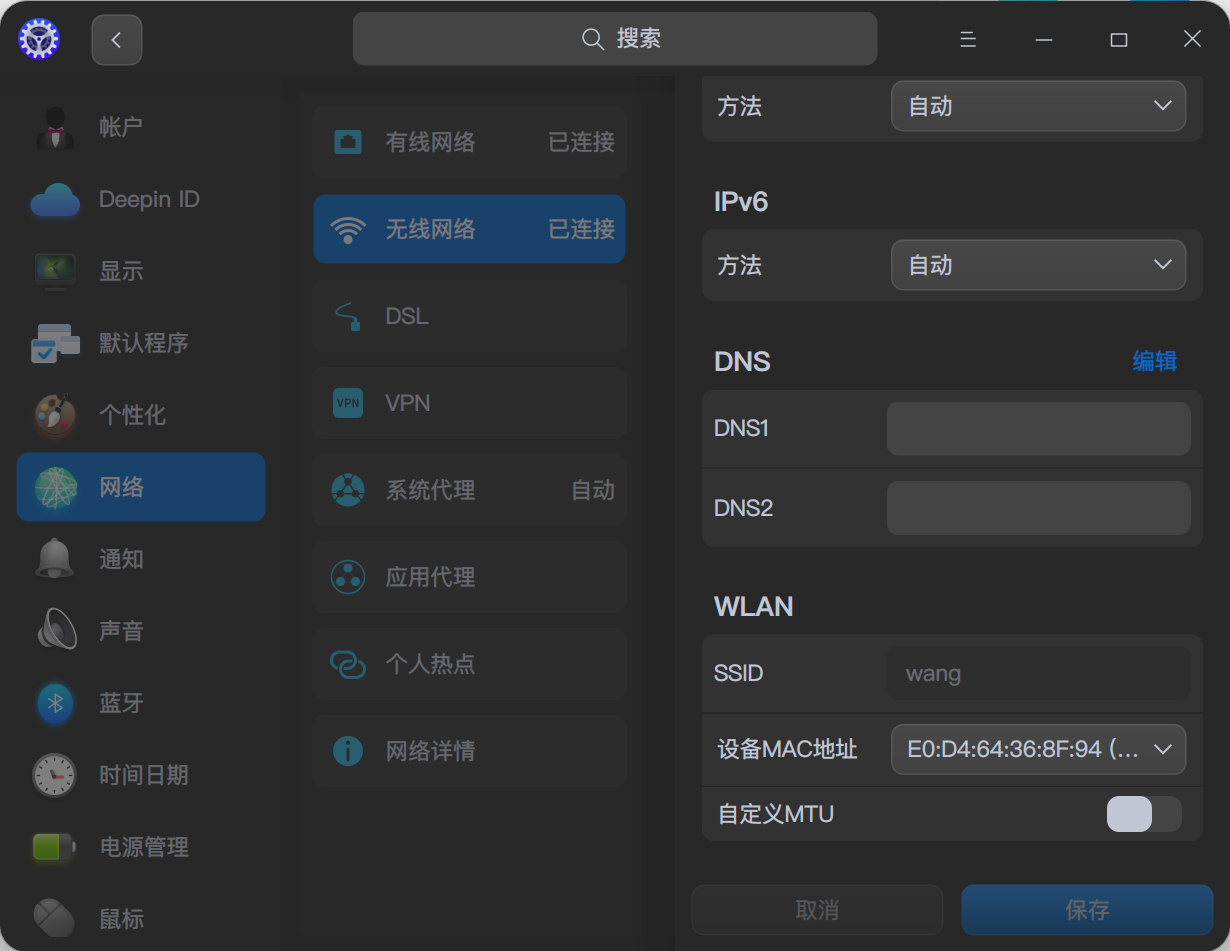Open 系统代理 settings
Image resolution: width=1230 pixels, height=951 pixels.
point(470,490)
